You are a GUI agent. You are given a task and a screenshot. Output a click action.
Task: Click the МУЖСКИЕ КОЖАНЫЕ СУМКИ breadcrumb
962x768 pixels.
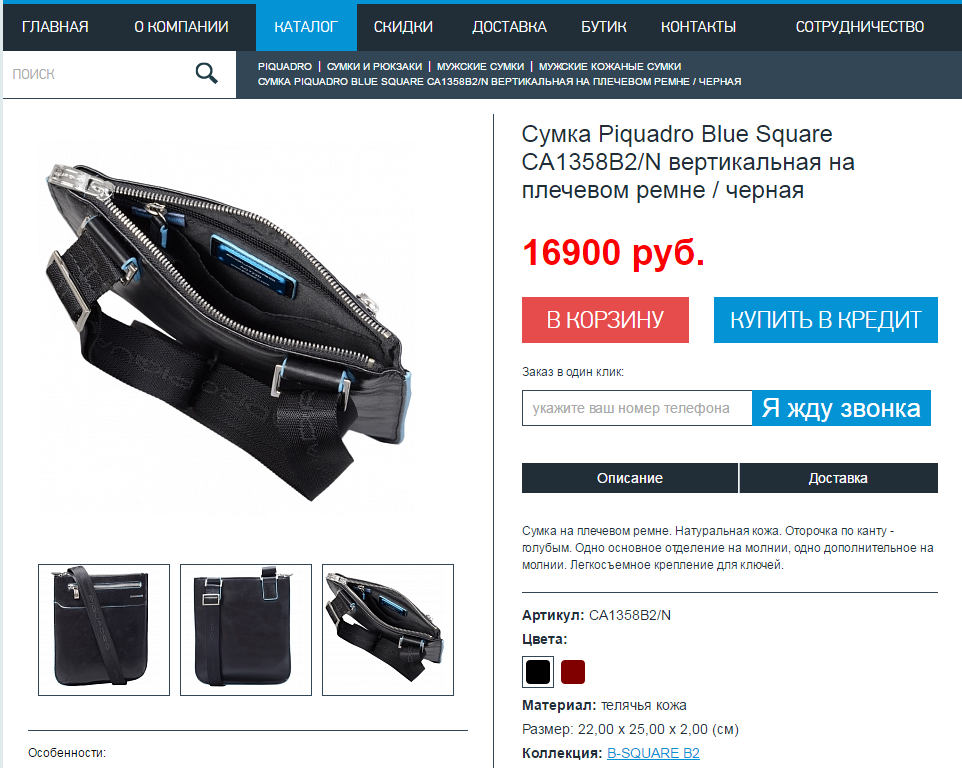coord(610,66)
